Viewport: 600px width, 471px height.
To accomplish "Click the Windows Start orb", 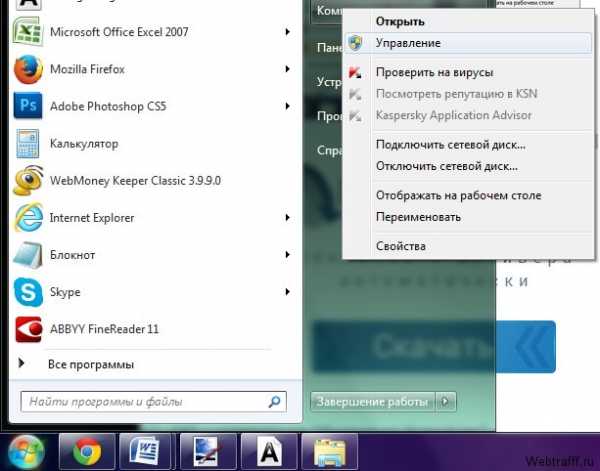I will pos(26,451).
